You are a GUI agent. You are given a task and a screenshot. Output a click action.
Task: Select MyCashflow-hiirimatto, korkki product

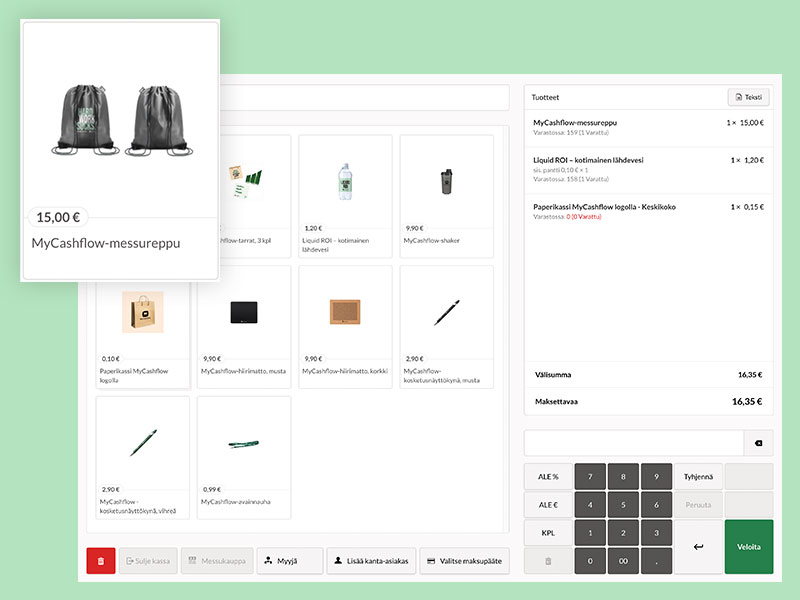tap(345, 327)
